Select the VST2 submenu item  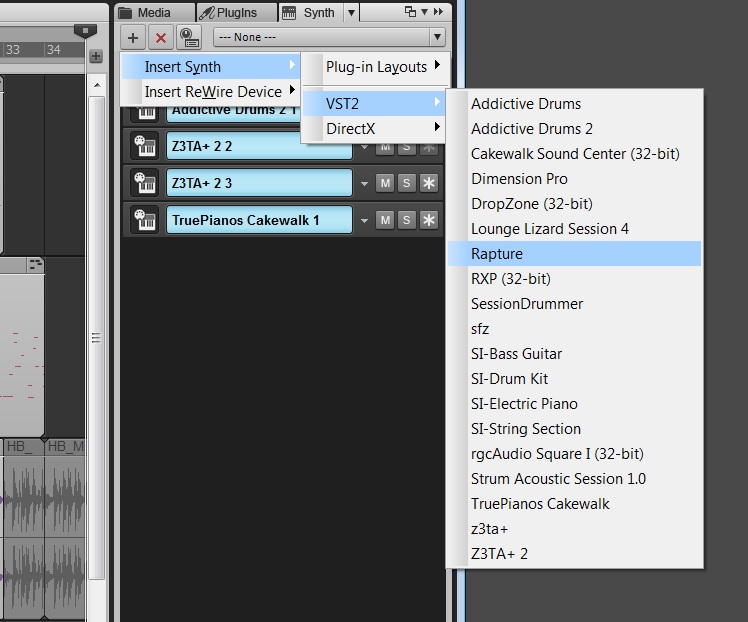pos(374,104)
